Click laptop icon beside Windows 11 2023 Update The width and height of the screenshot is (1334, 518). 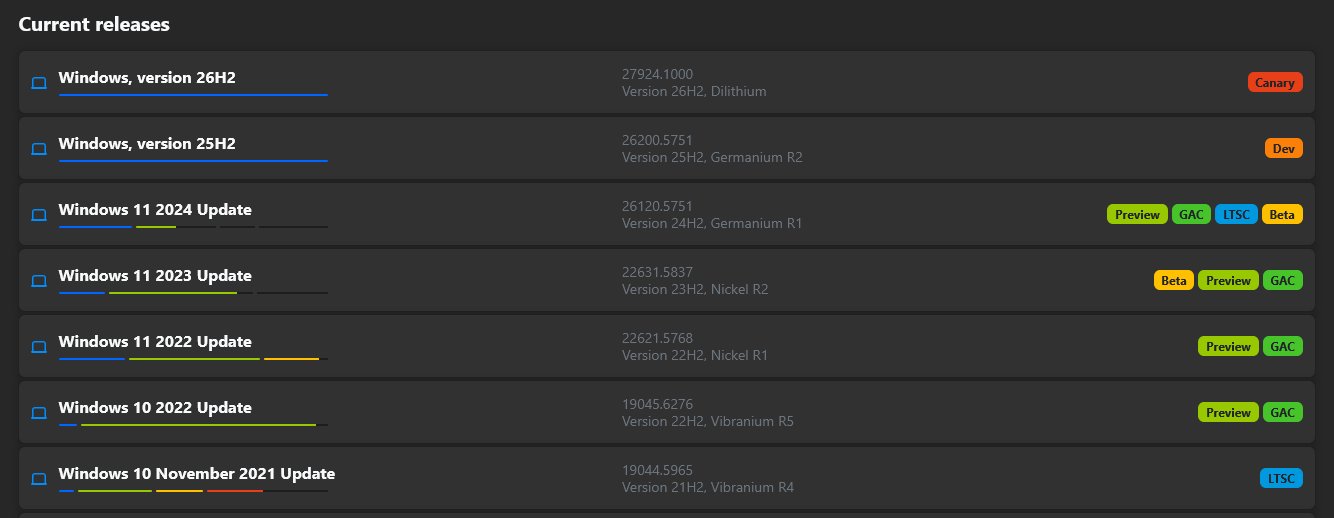[39, 281]
